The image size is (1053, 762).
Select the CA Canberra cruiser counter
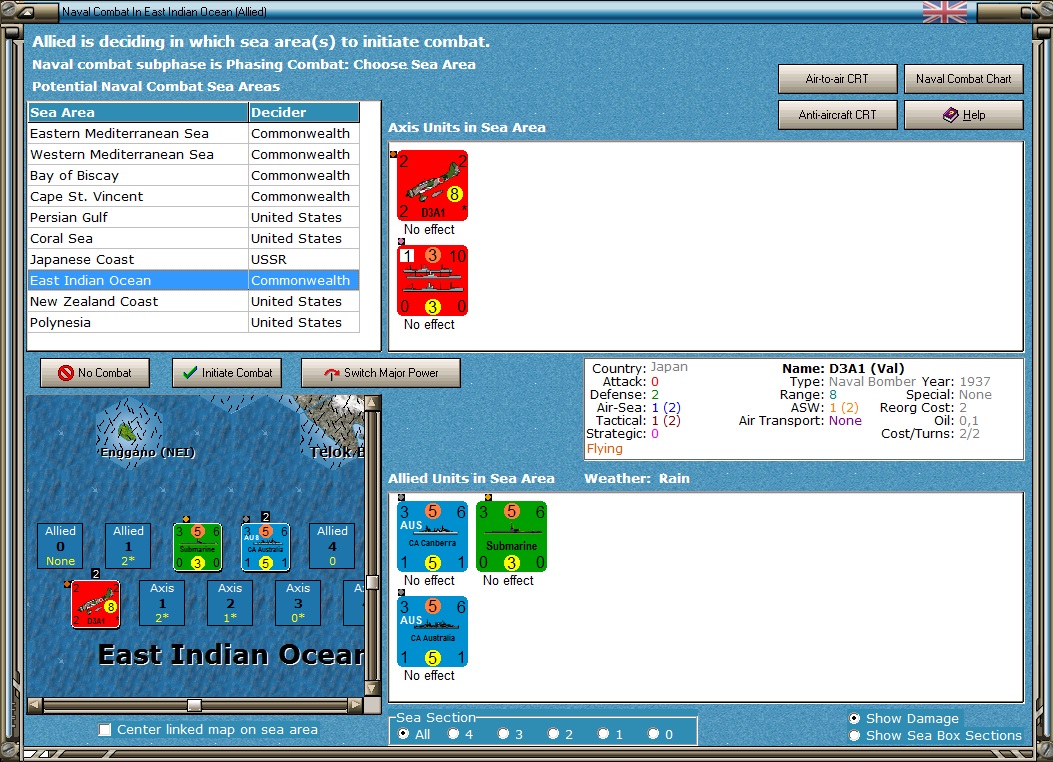click(x=432, y=536)
